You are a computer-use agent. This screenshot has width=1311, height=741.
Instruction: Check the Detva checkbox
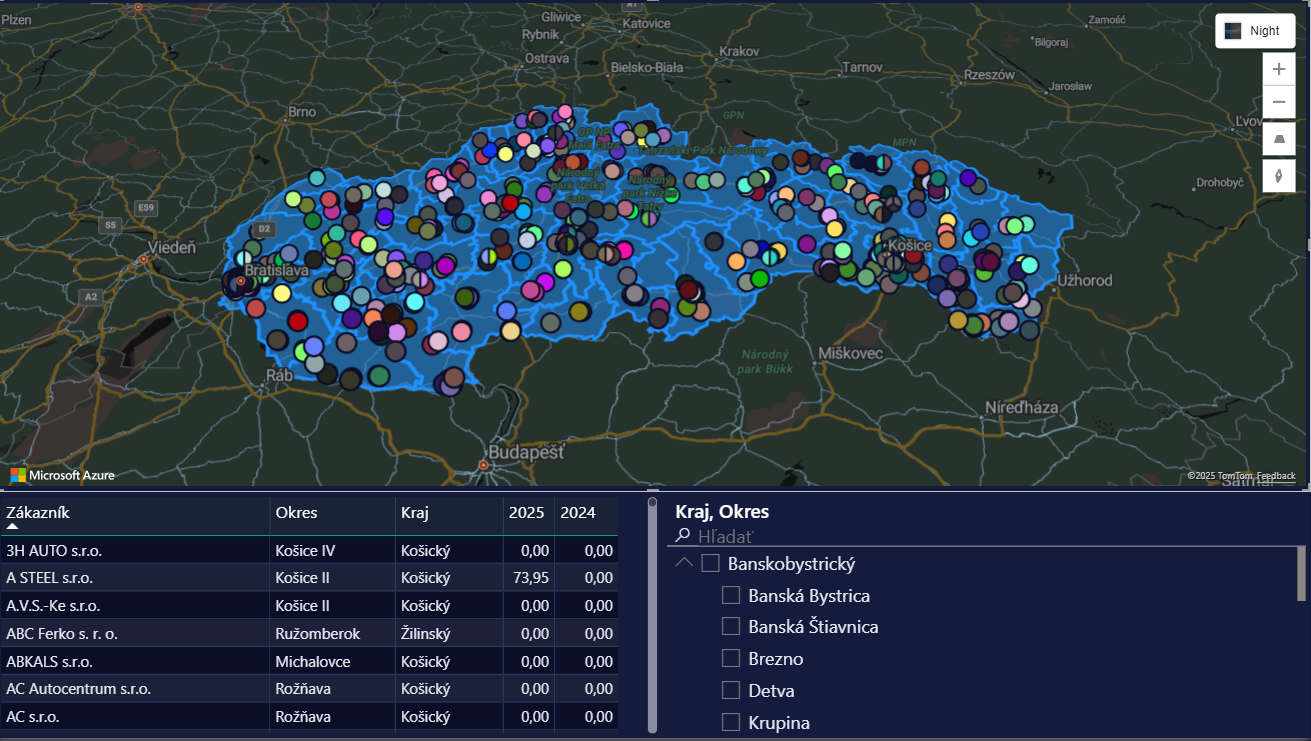[731, 690]
